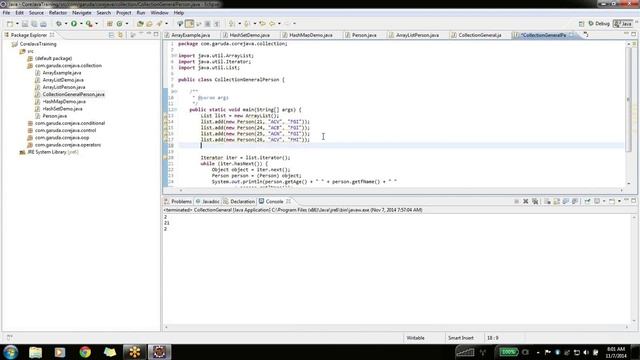
Task: Click the editor horizontal scrollbar
Action: tap(400, 190)
